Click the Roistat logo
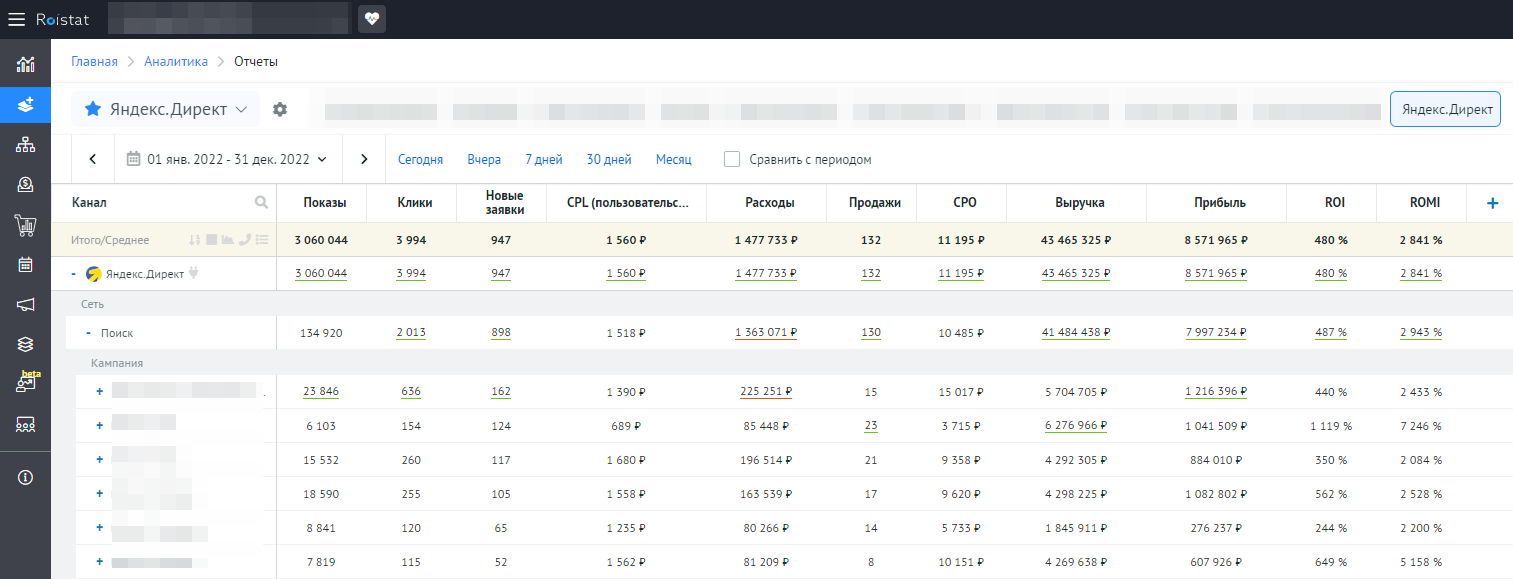The height and width of the screenshot is (579, 1513). pos(64,19)
